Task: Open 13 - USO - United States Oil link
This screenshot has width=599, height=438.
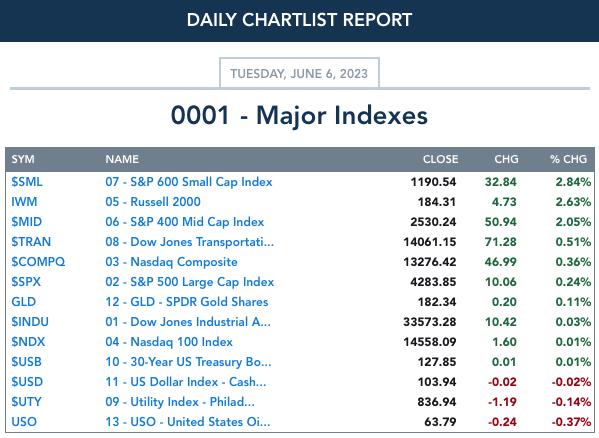Action: tap(188, 422)
